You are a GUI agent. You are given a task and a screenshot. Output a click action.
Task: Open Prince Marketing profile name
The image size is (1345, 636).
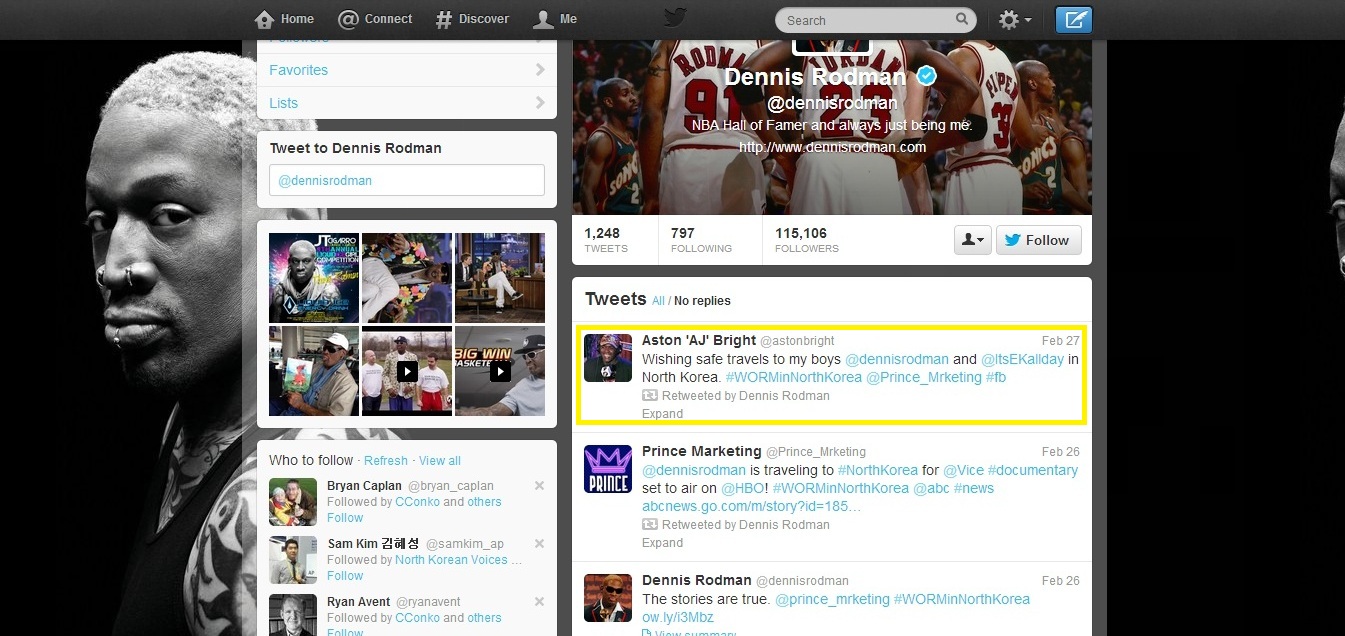(702, 451)
